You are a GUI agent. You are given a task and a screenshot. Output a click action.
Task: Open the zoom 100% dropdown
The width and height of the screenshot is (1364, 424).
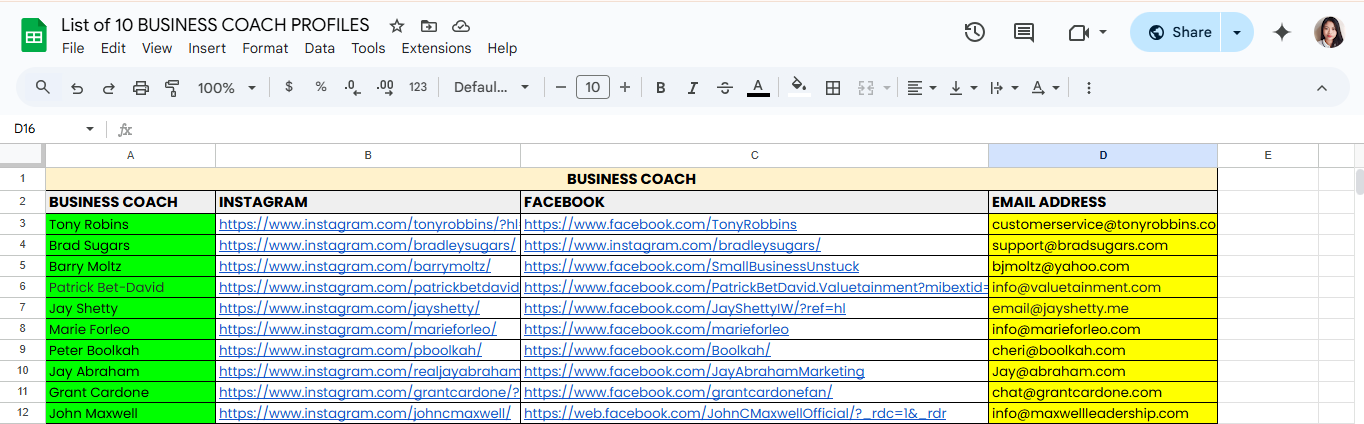[x=226, y=88]
